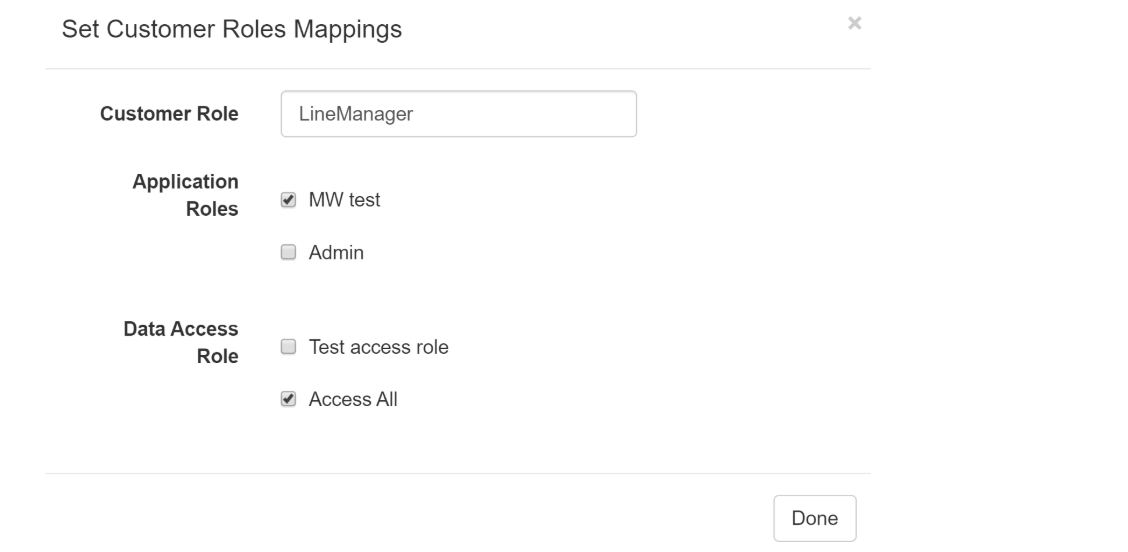This screenshot has height=552, width=1128.
Task: Click the dialog title "Set Customer Roles Mappings"
Action: point(232,30)
